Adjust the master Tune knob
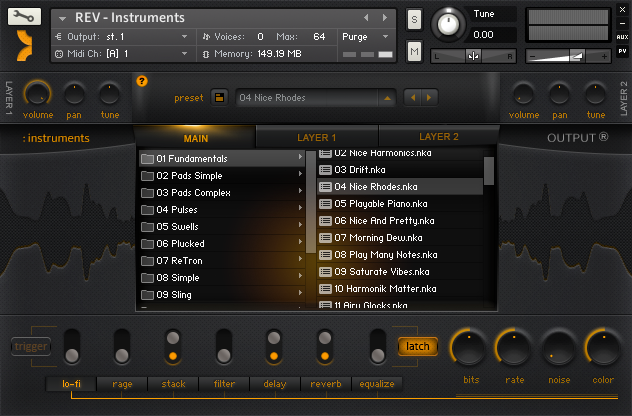632x416 pixels. tap(448, 25)
